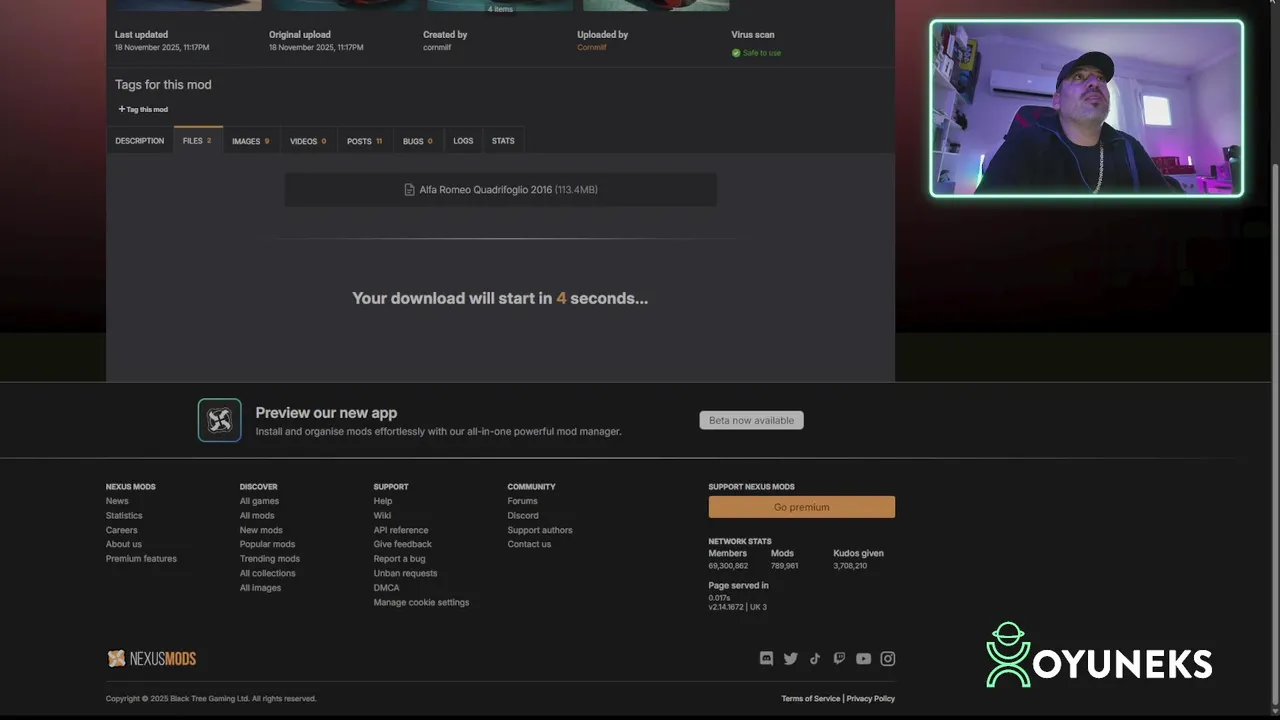
Task: Open TikTok social icon in footer
Action: (815, 658)
